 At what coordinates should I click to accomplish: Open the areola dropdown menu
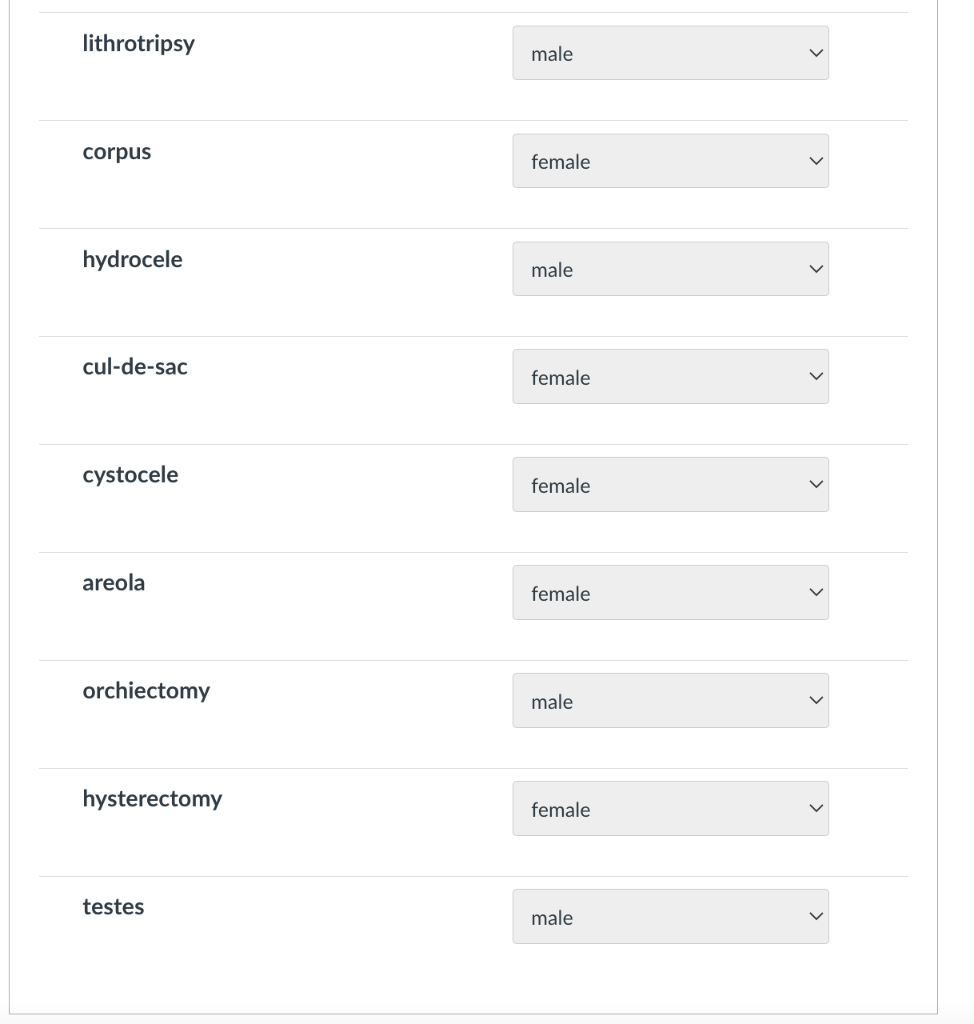click(670, 593)
